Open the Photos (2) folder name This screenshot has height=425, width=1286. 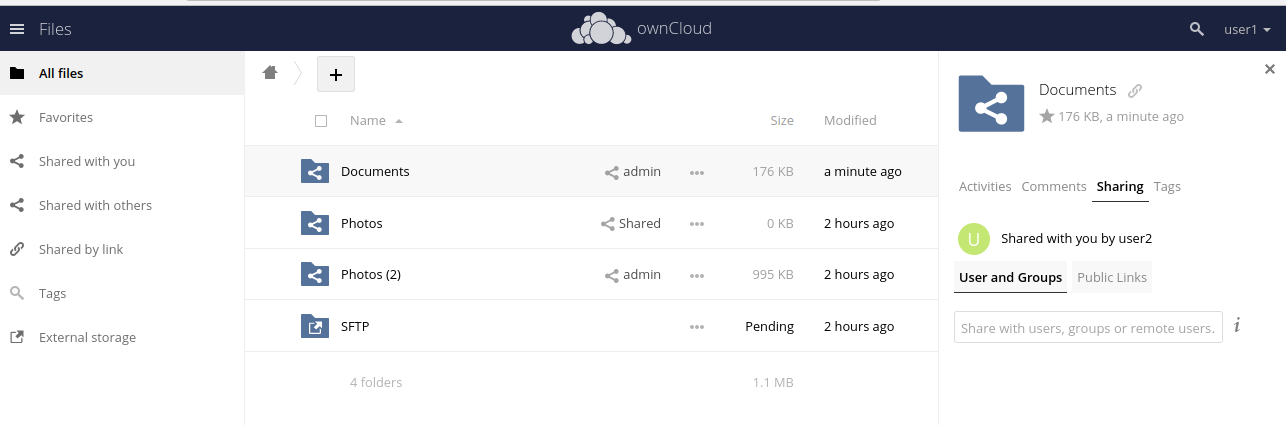click(371, 274)
